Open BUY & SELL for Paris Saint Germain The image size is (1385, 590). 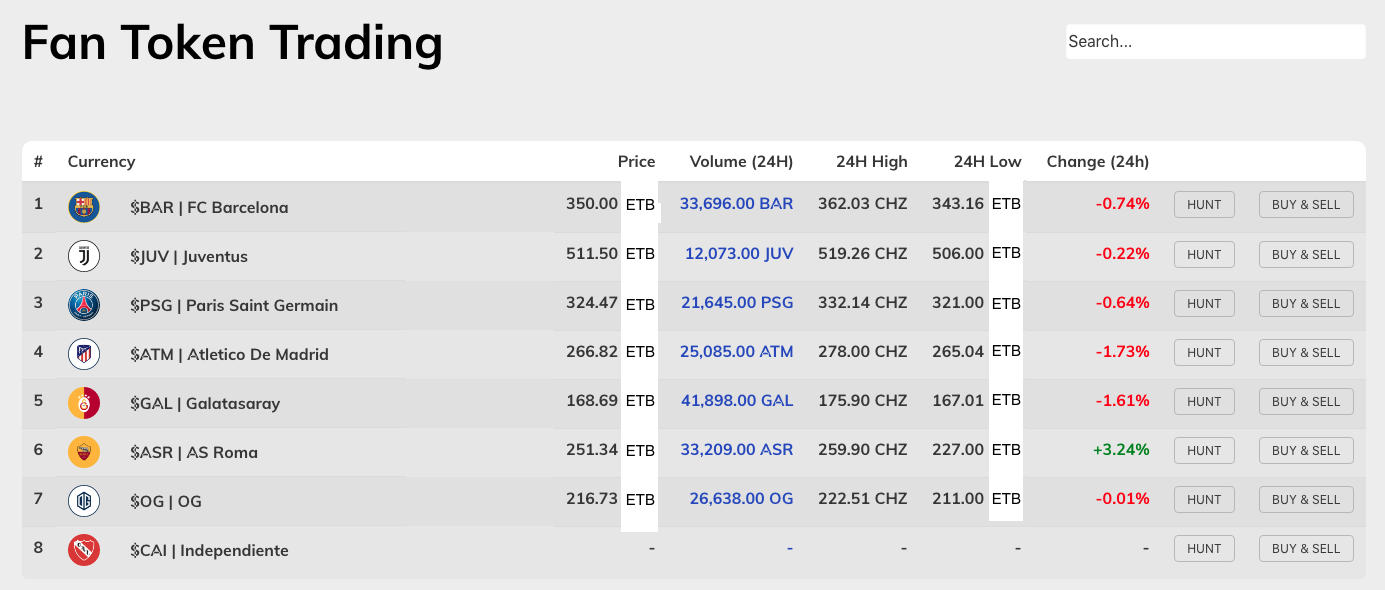(1306, 303)
